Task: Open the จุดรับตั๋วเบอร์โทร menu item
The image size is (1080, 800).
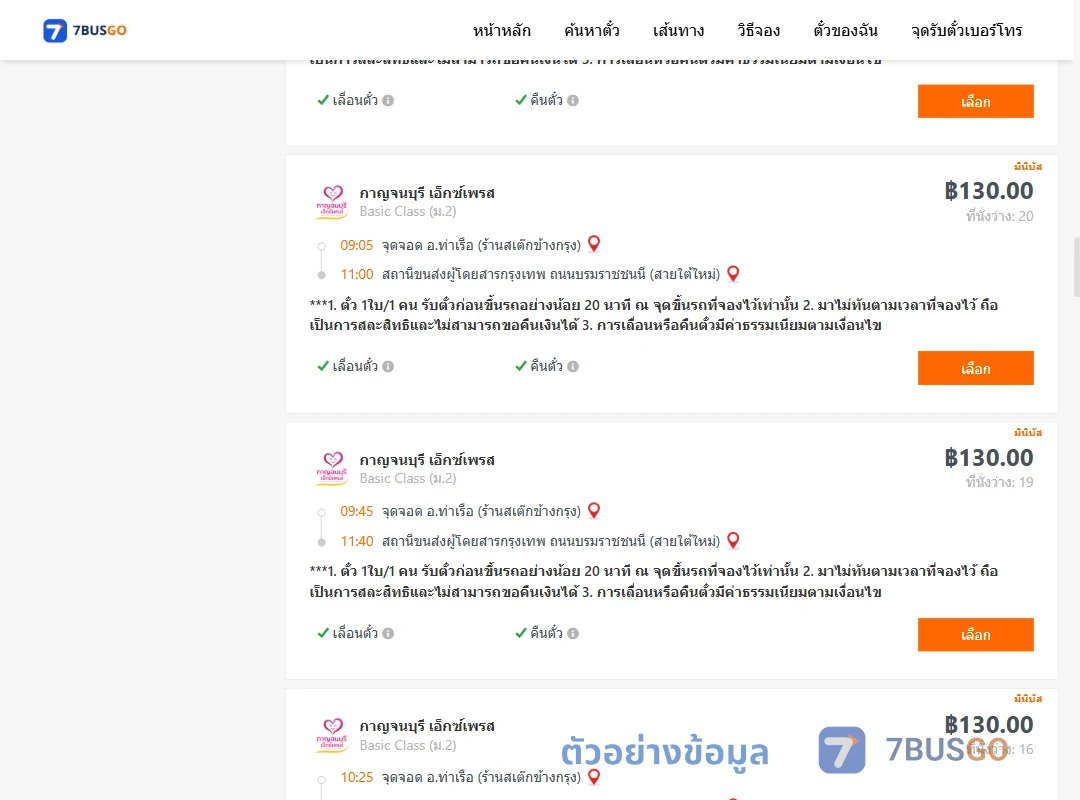Action: click(x=966, y=31)
